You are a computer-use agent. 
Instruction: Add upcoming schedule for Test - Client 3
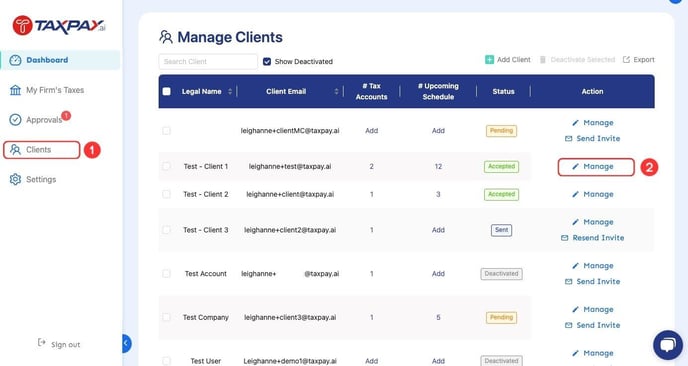coord(438,230)
